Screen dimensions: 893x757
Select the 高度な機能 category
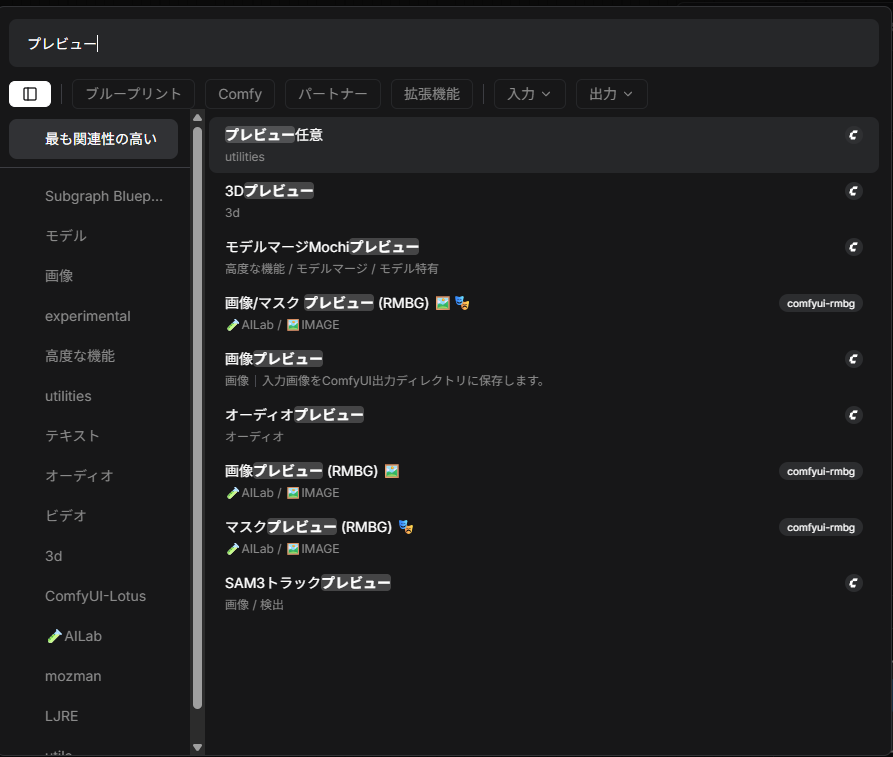93,356
